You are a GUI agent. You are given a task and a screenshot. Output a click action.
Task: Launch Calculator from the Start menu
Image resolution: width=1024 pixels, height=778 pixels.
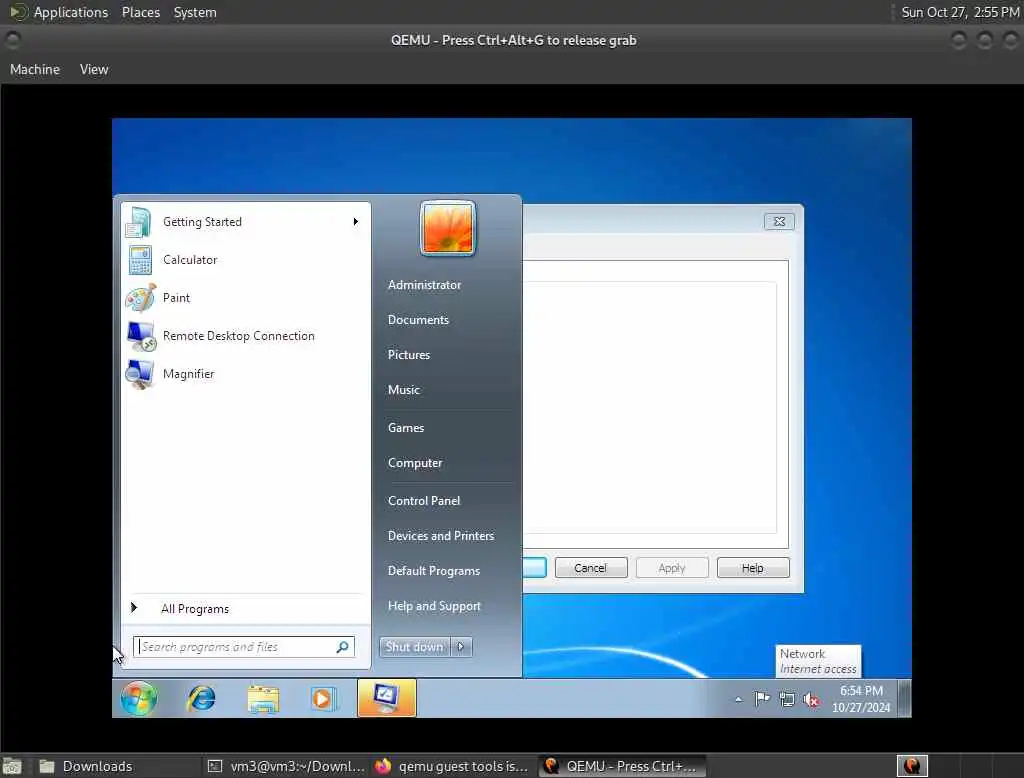[x=245, y=260]
